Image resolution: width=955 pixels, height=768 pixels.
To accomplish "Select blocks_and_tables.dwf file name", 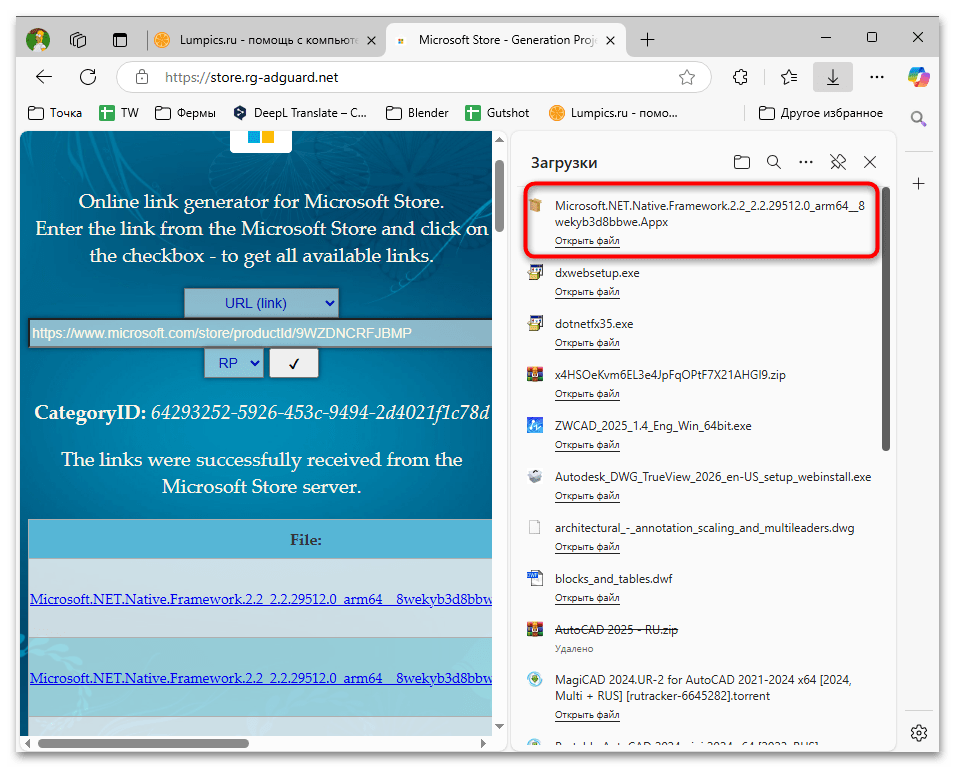I will tap(613, 579).
